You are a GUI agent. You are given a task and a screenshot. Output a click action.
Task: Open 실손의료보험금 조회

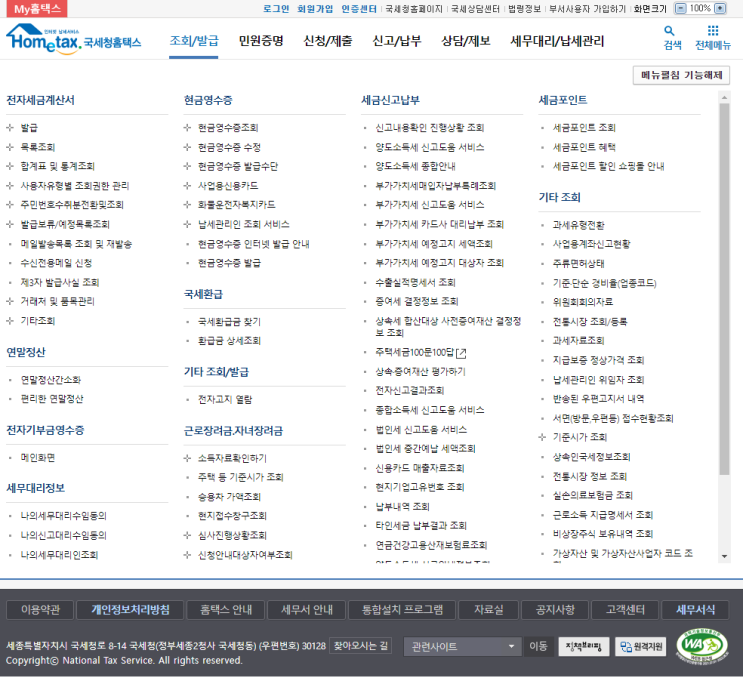coord(593,496)
